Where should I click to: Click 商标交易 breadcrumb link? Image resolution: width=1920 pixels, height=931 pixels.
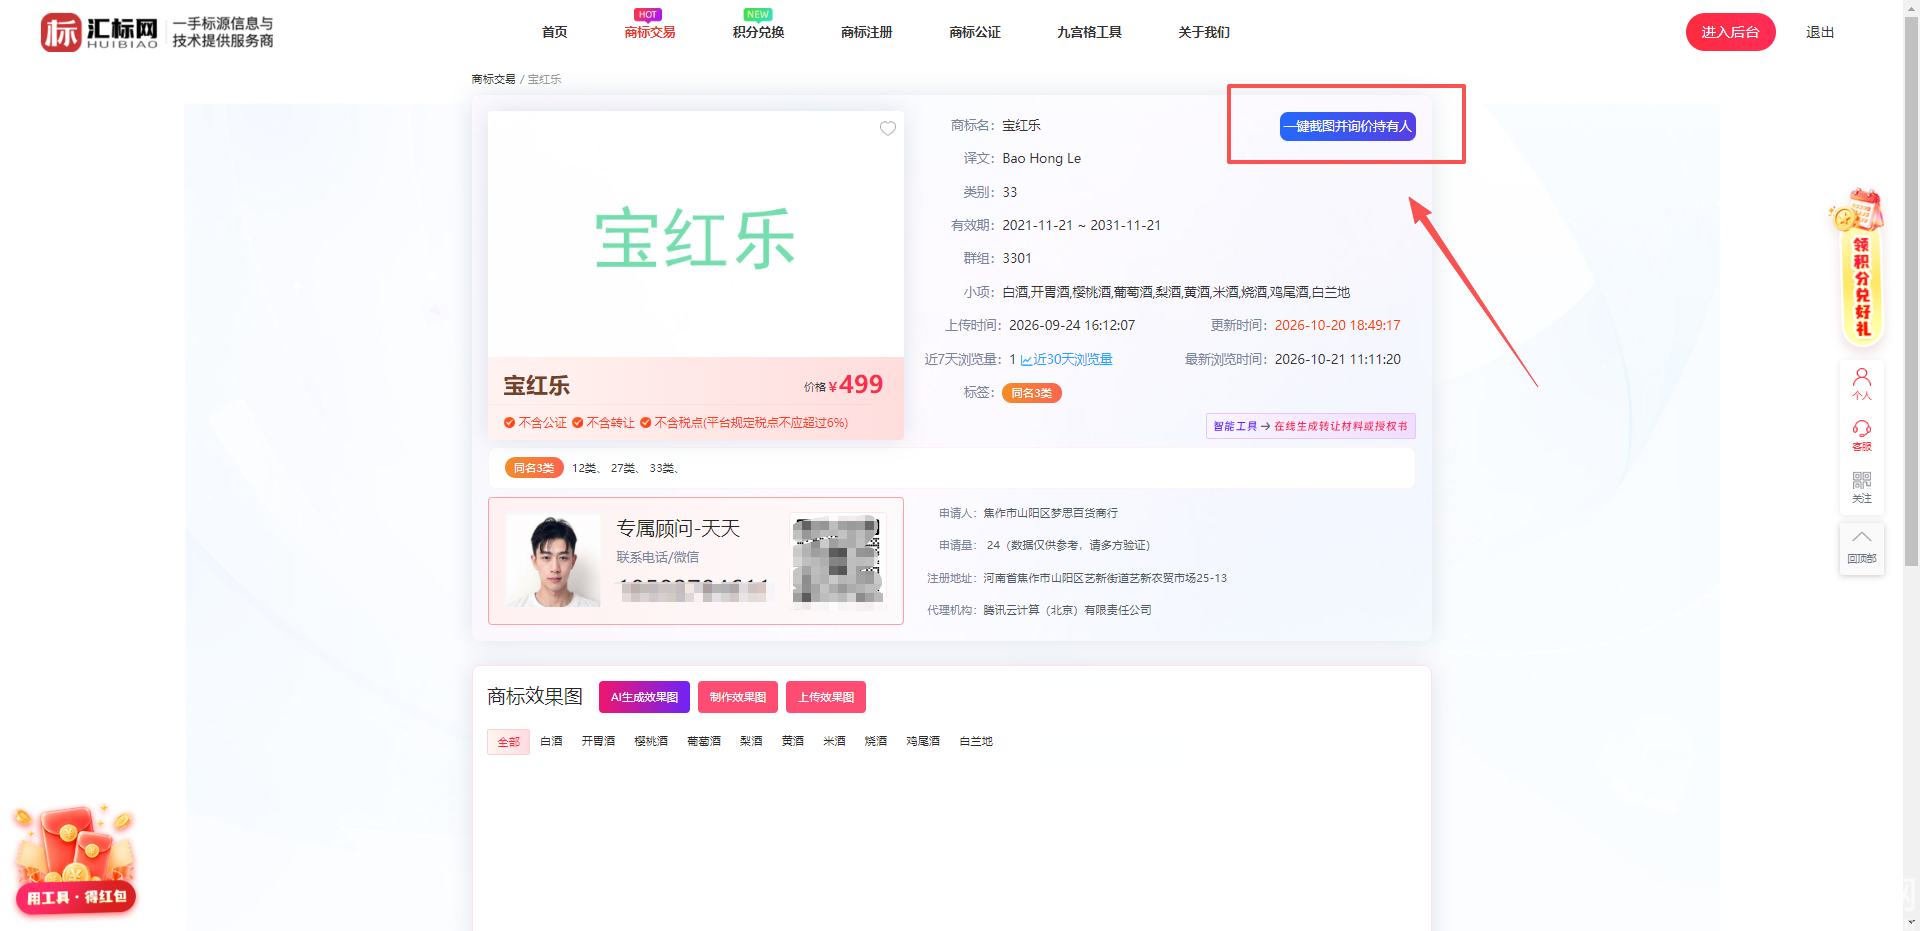[x=493, y=79]
